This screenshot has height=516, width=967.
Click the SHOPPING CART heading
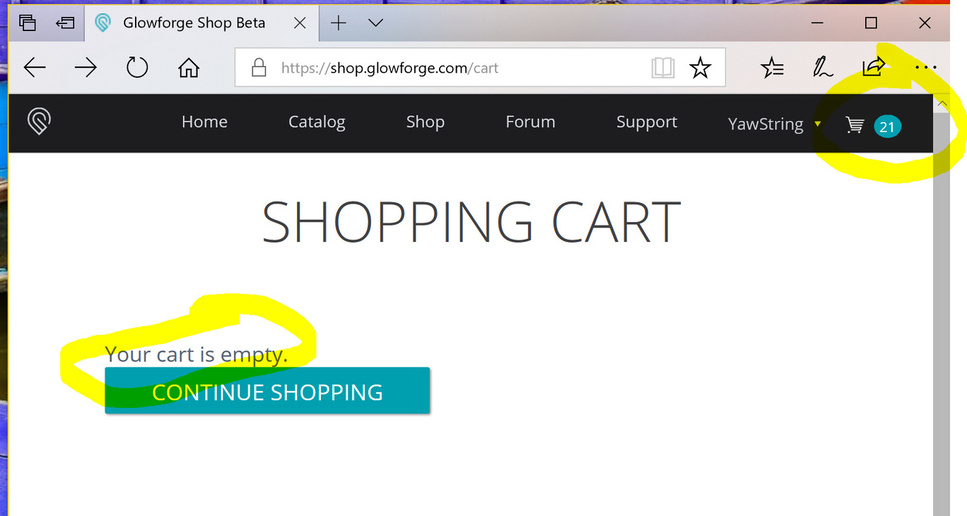click(471, 223)
